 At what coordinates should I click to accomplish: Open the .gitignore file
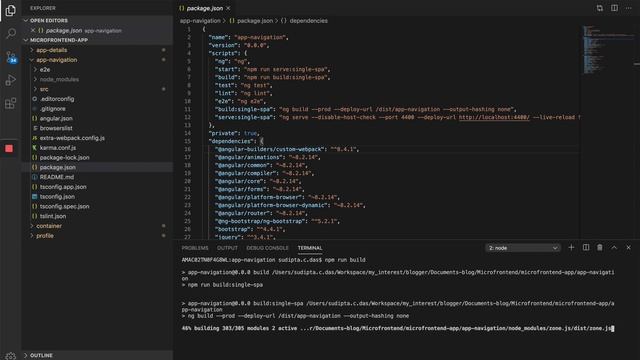53,109
